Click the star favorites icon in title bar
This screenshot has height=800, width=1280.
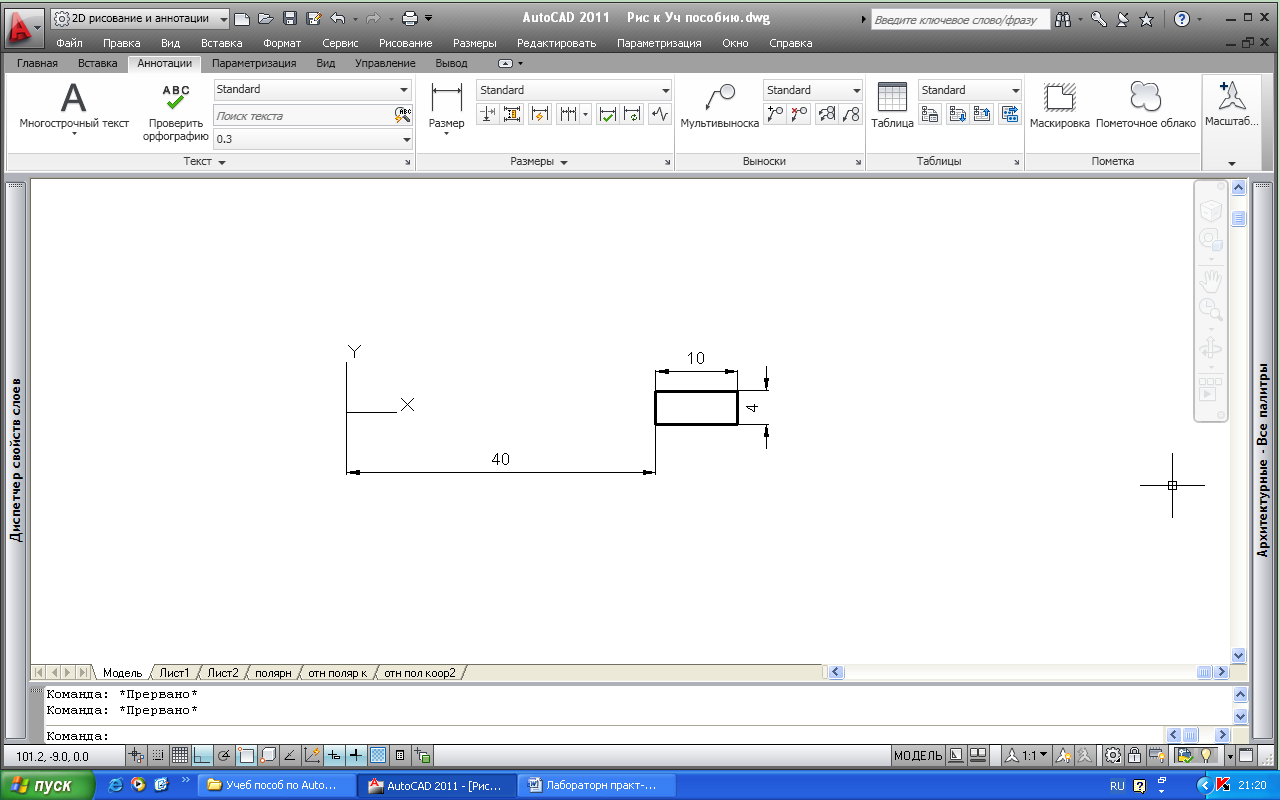tap(1146, 19)
